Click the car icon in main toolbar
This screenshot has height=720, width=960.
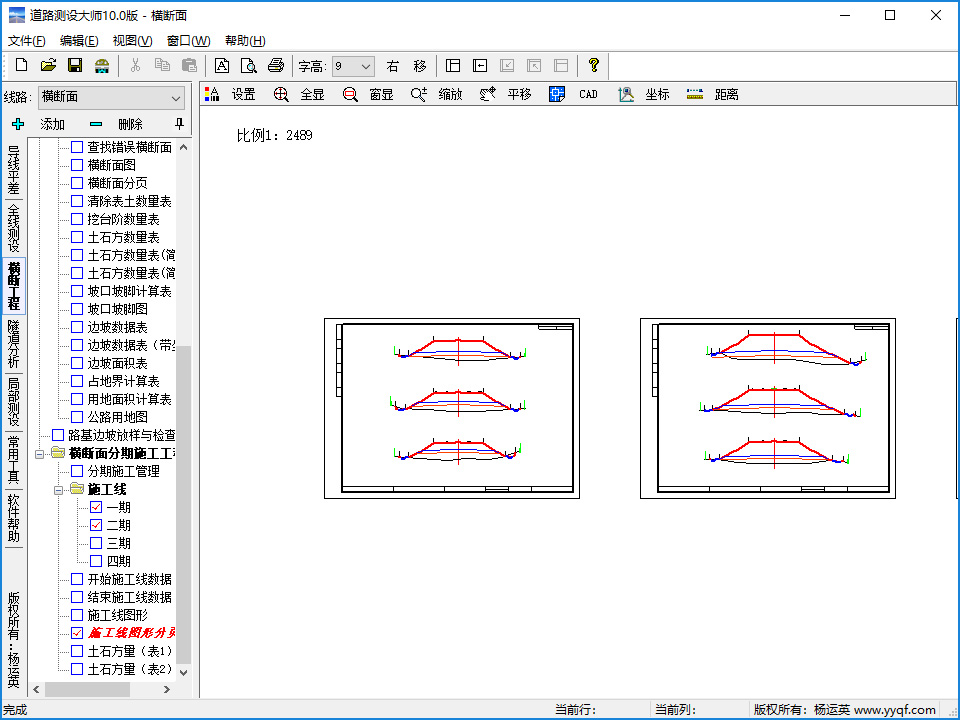point(102,66)
